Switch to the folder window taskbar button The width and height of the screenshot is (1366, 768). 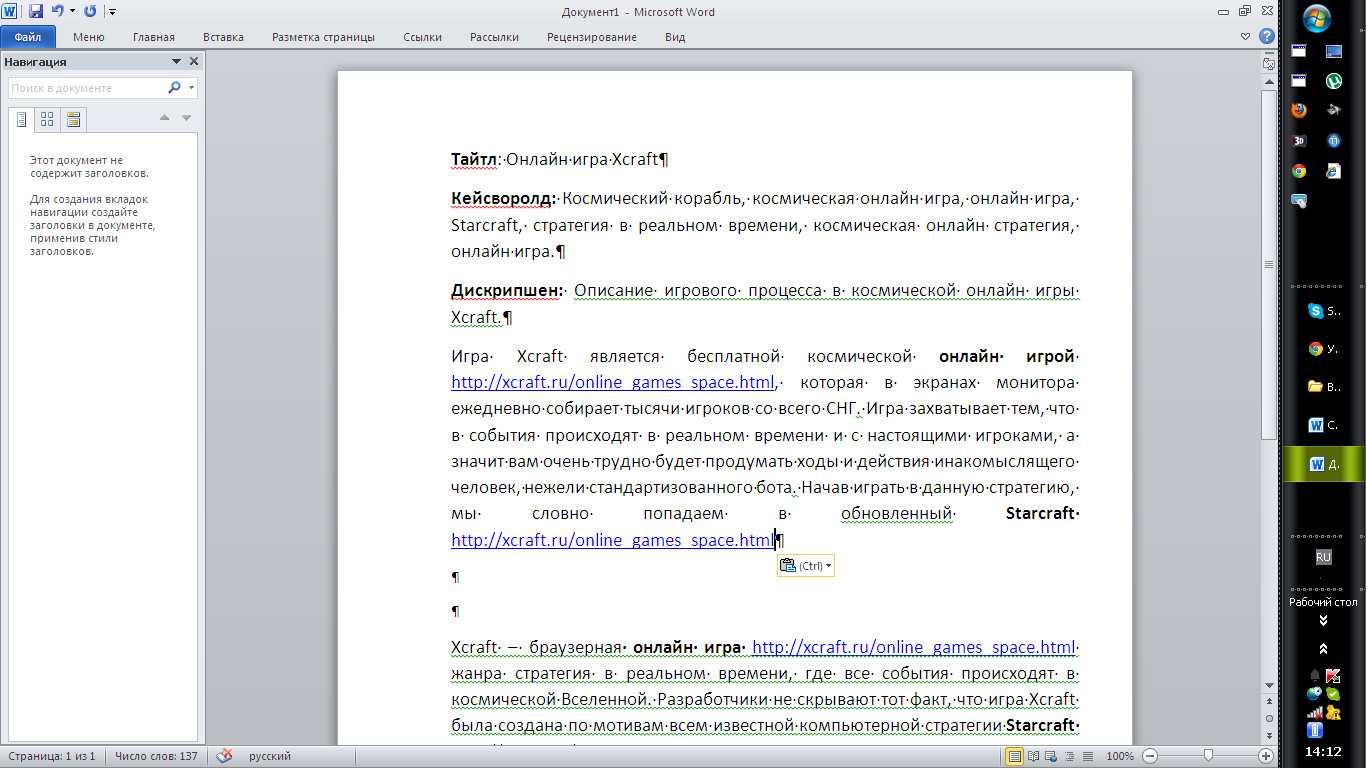(1324, 386)
